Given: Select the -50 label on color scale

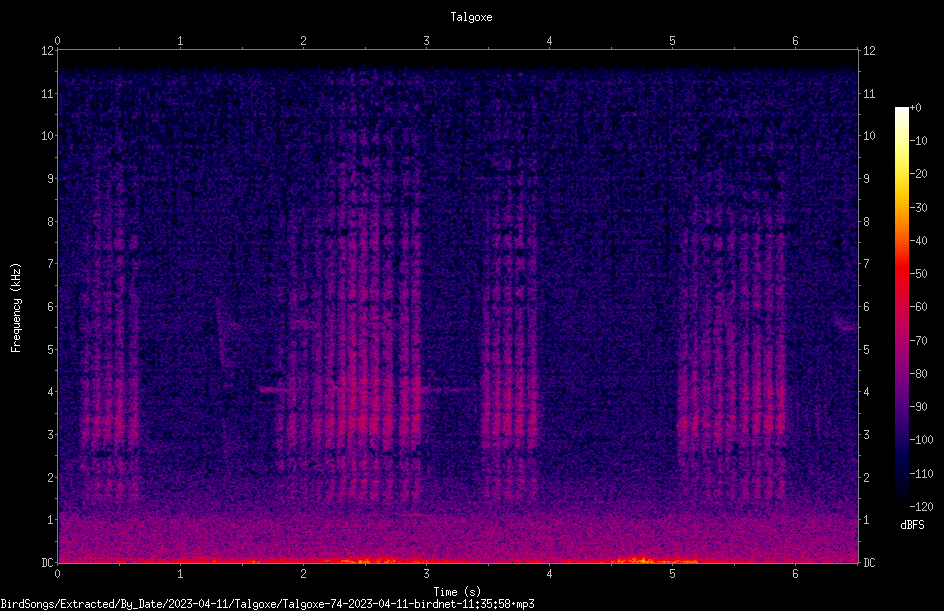Looking at the screenshot, I should coord(919,273).
